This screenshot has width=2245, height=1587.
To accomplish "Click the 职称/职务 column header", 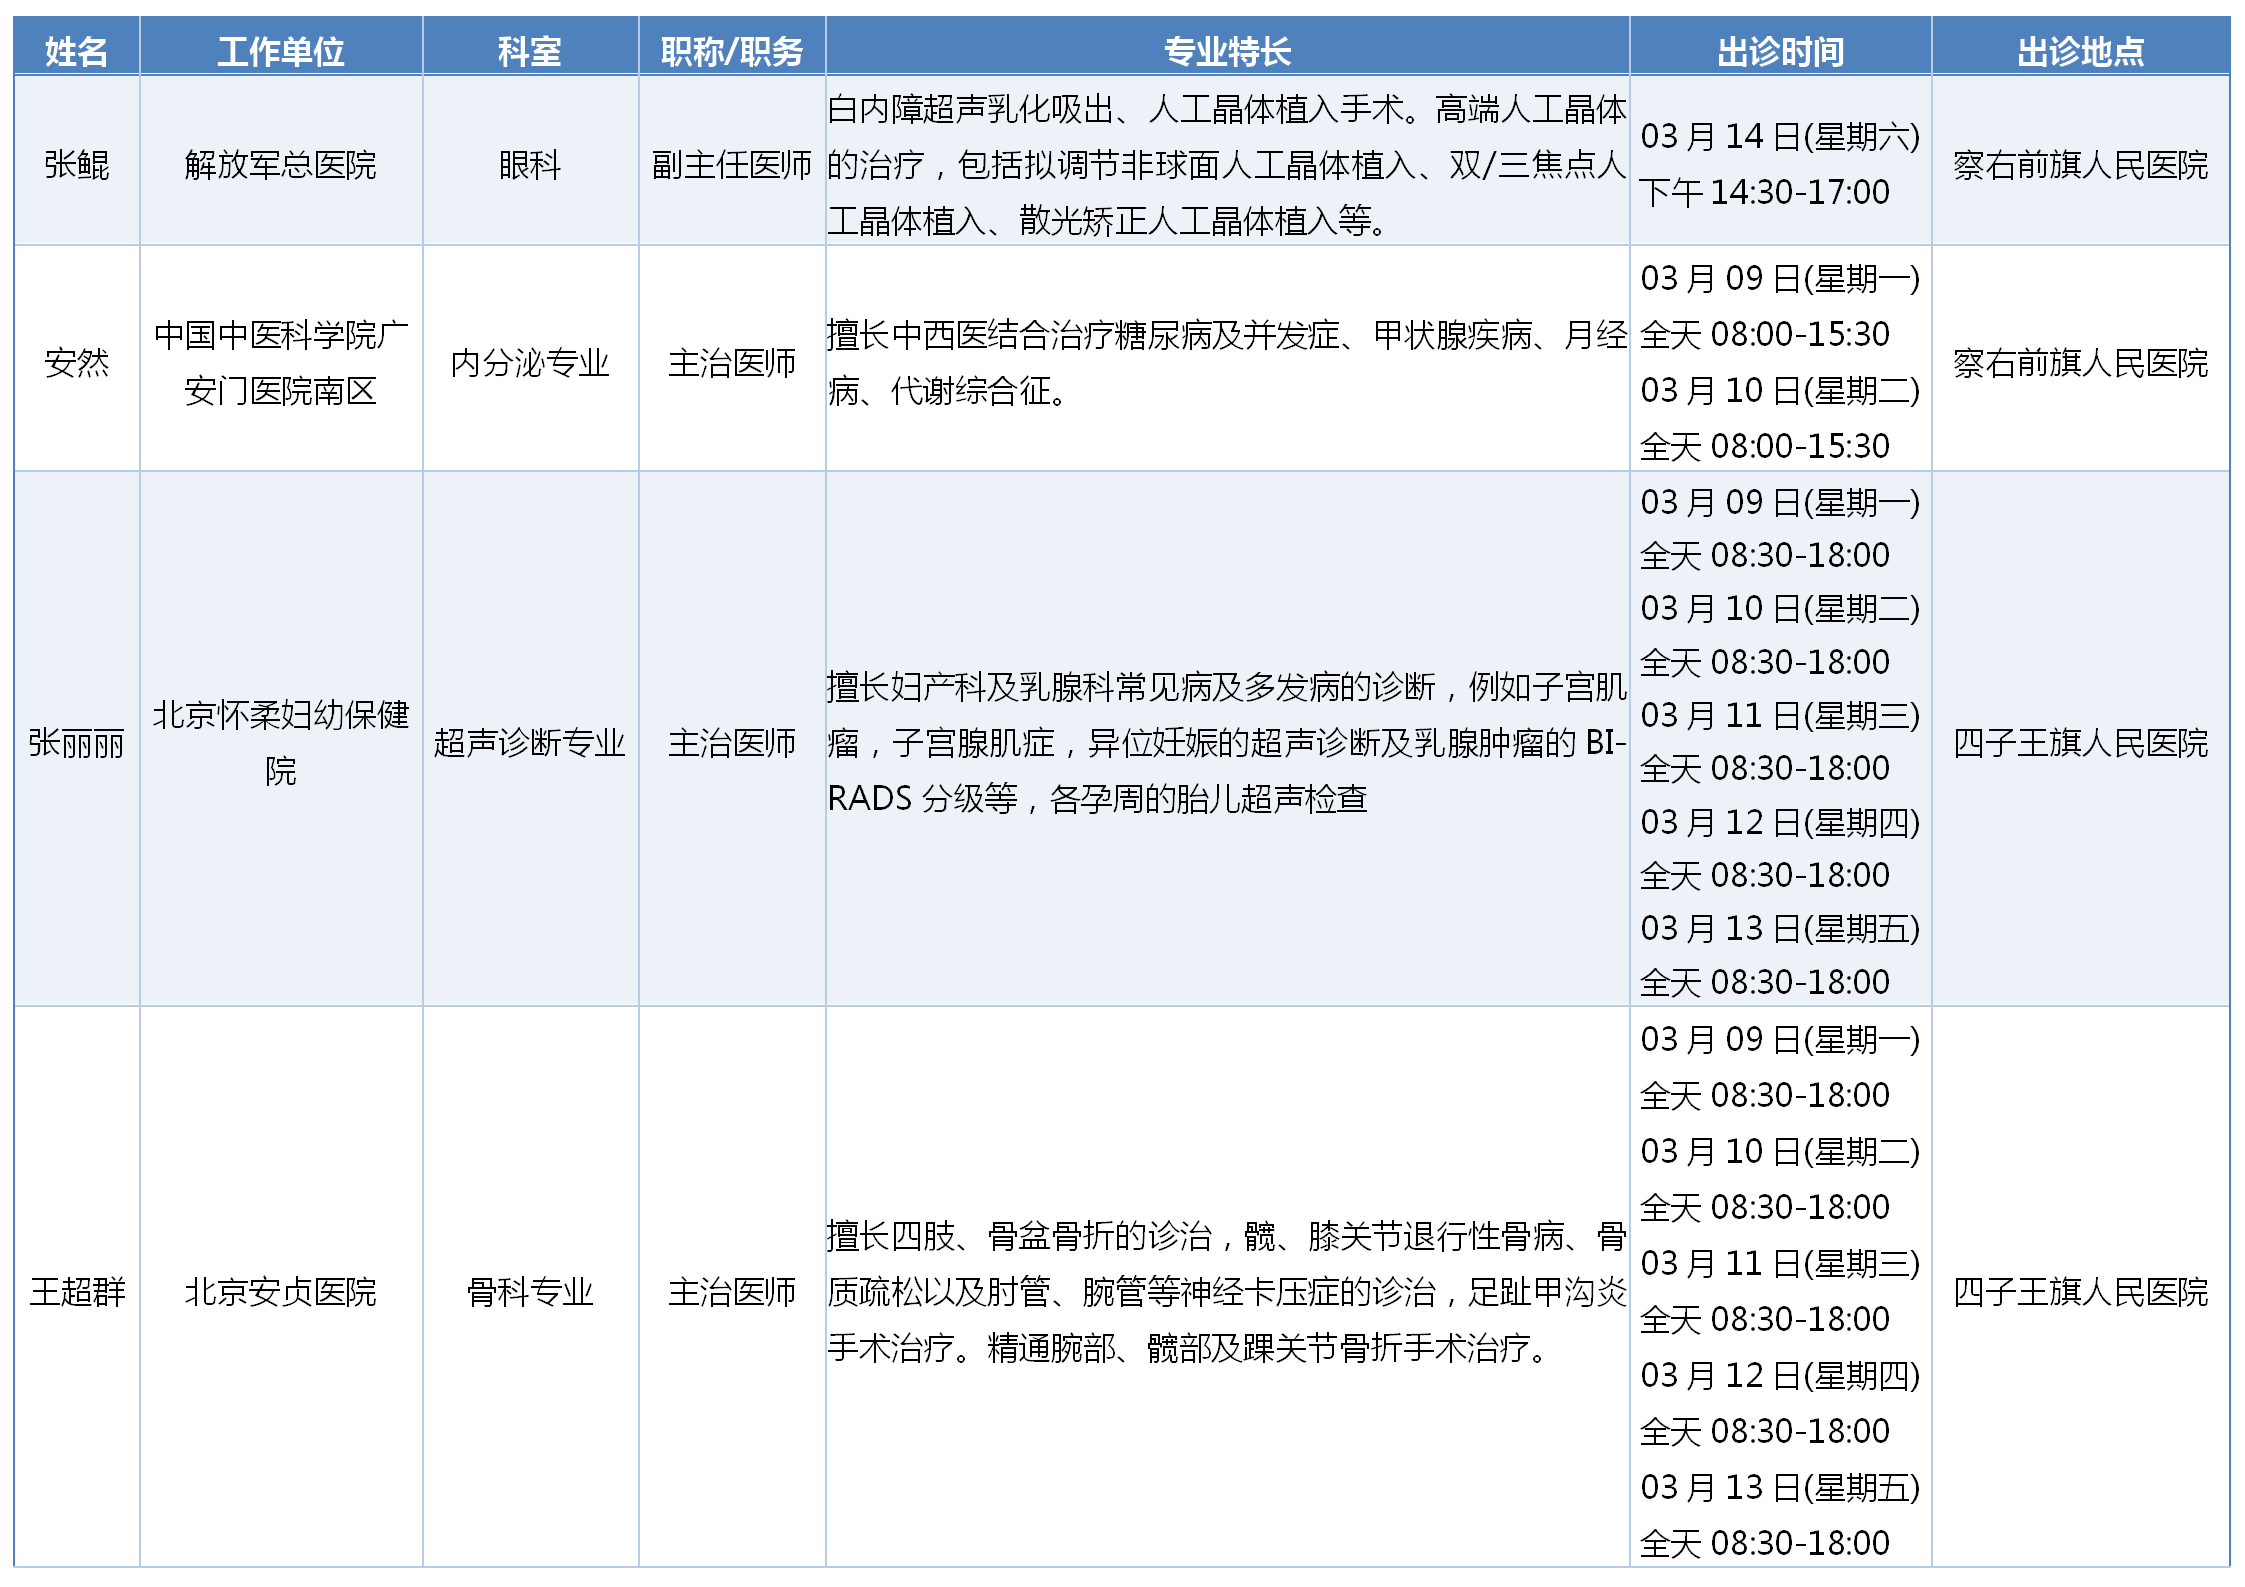I will [x=732, y=51].
